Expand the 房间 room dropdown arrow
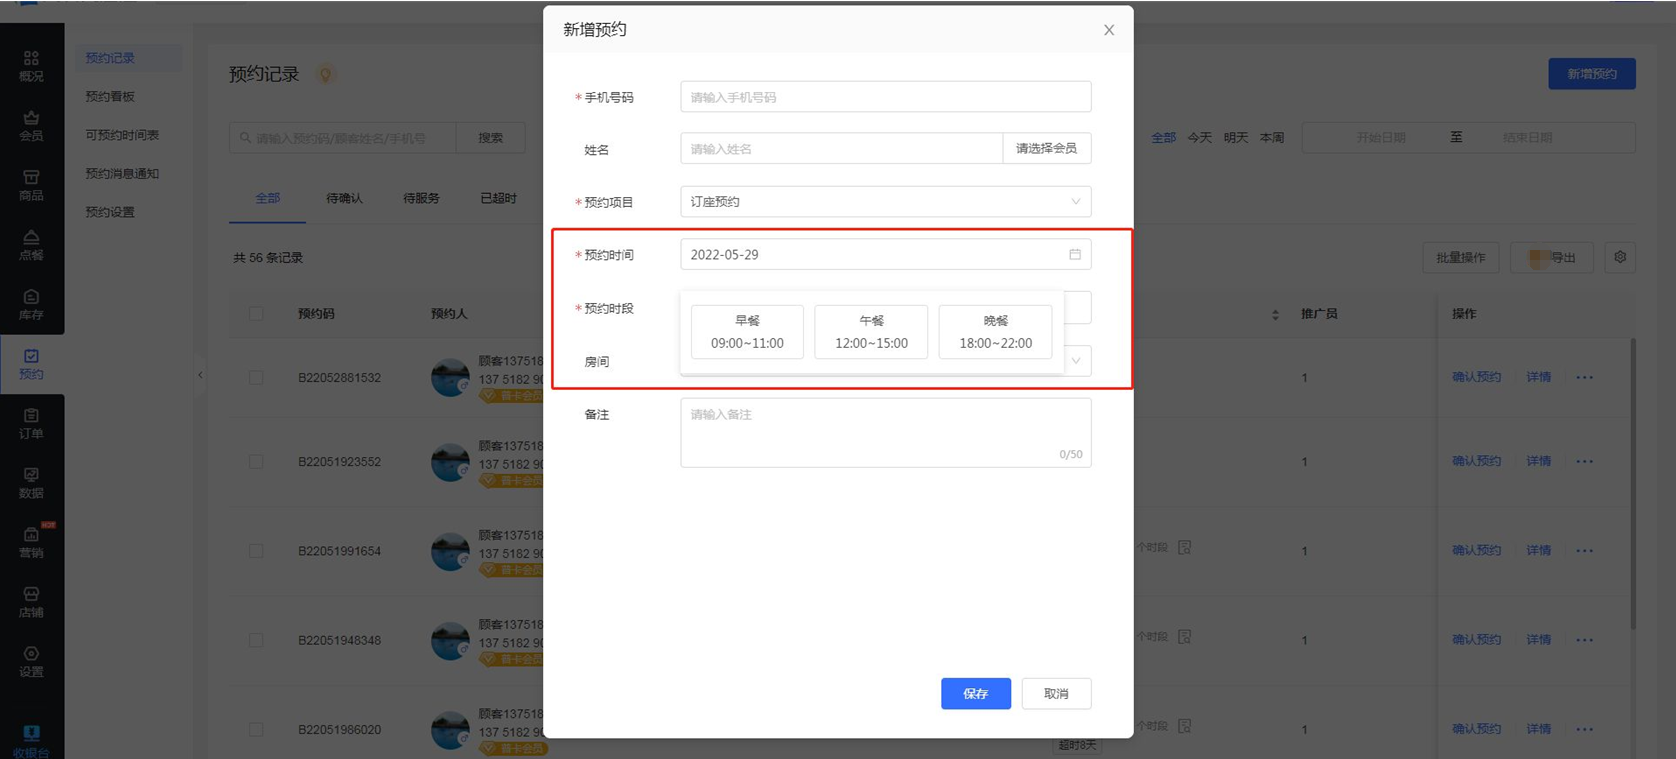 1076,361
